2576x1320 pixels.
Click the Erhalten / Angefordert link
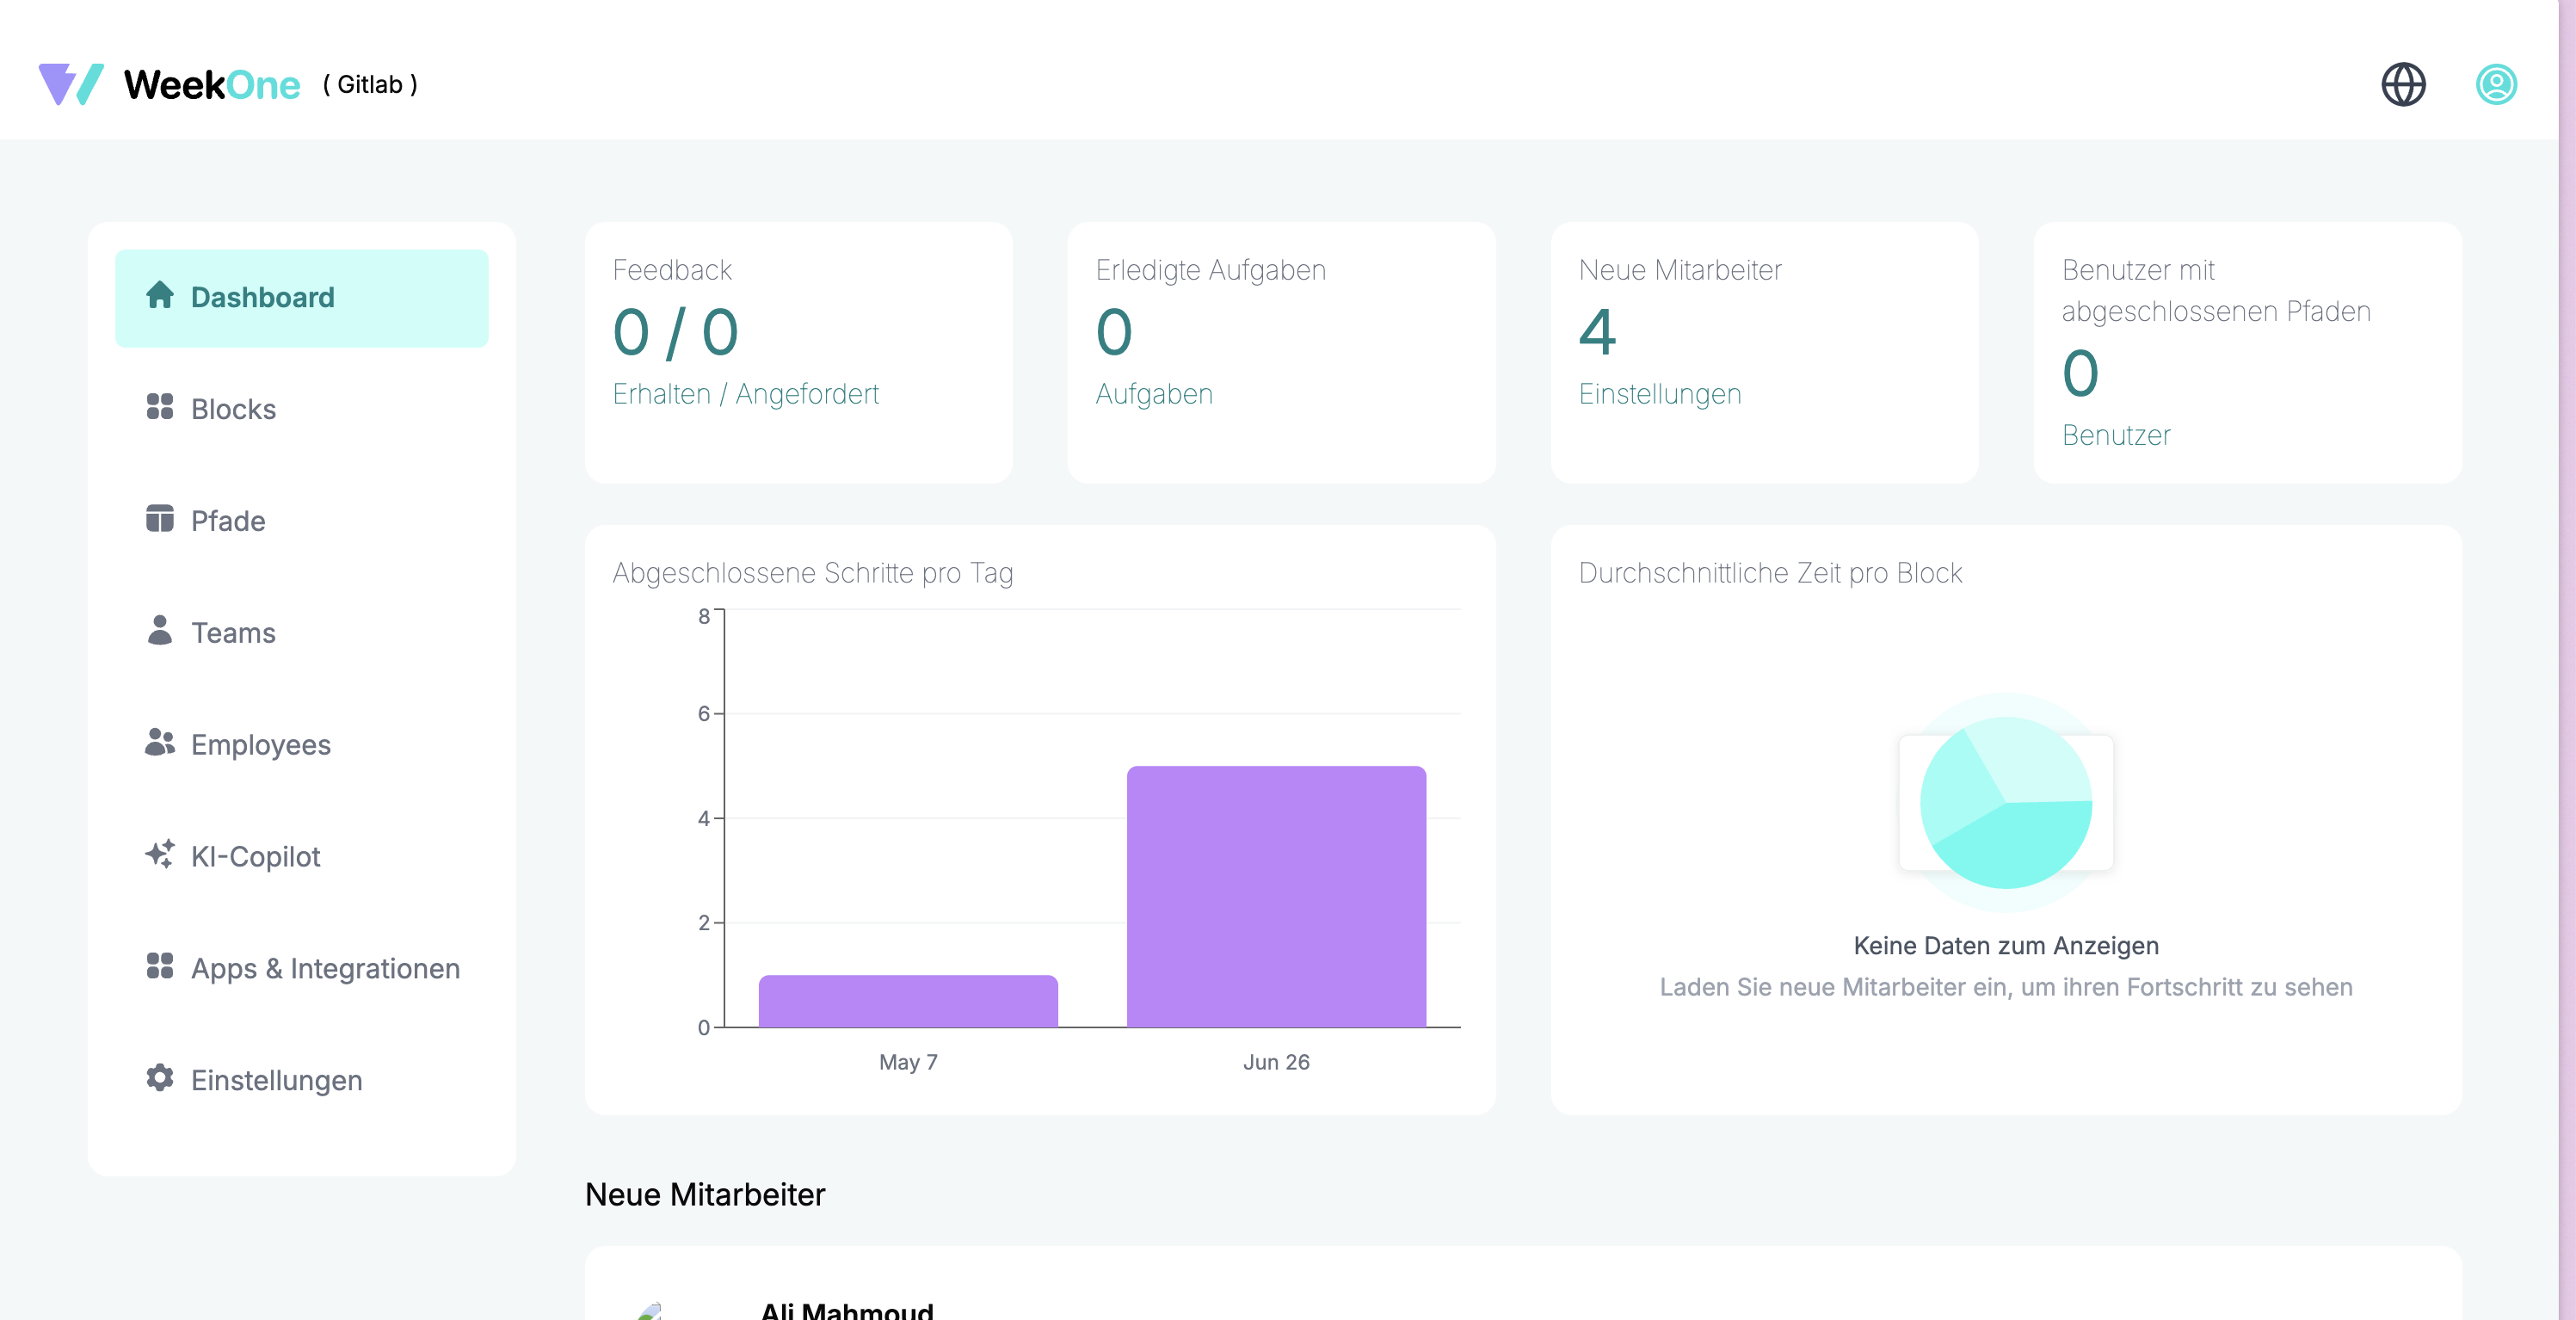click(x=745, y=394)
